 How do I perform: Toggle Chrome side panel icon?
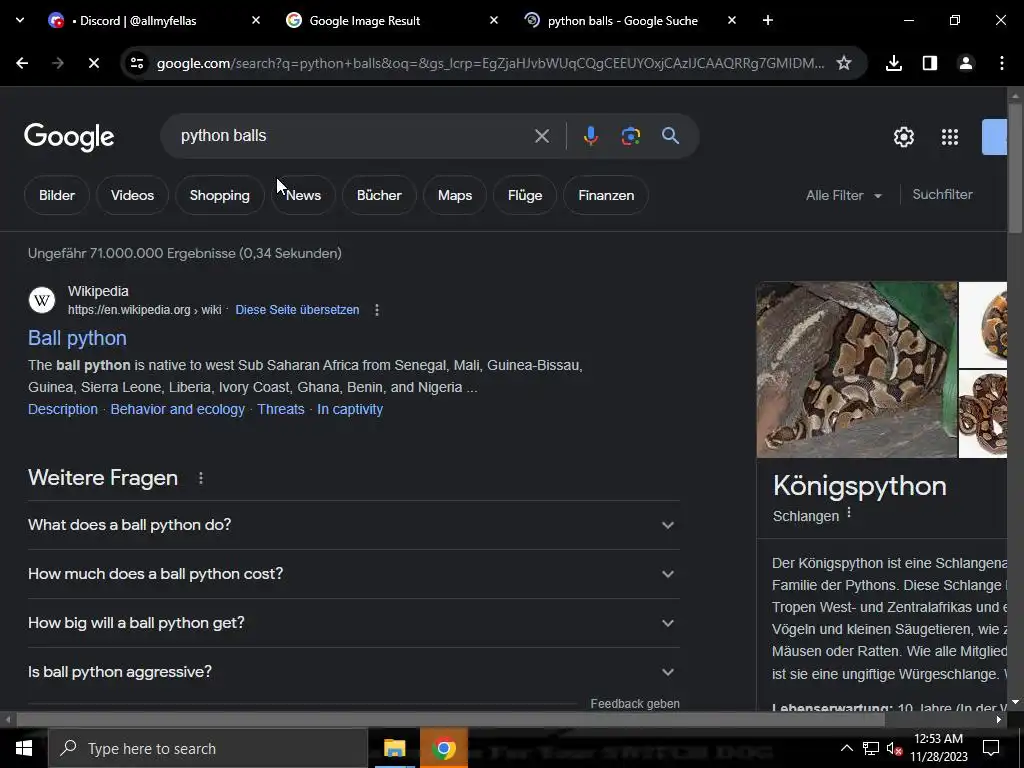click(930, 63)
